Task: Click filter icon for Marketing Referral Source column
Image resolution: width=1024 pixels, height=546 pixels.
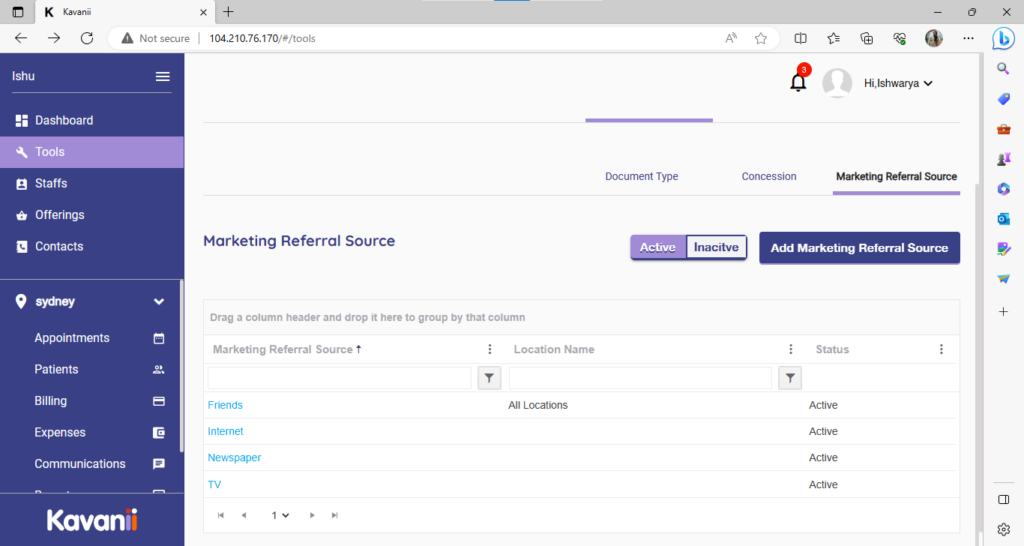Action: point(489,378)
